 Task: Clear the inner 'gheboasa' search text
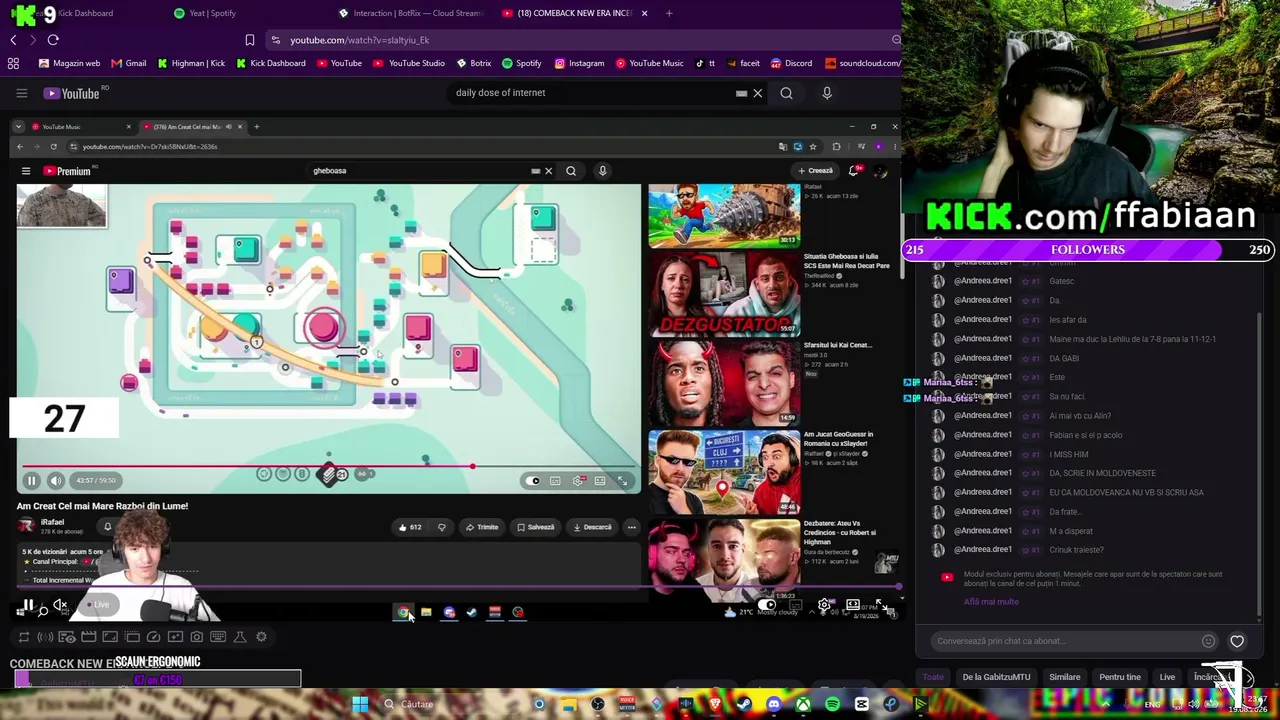click(x=548, y=171)
